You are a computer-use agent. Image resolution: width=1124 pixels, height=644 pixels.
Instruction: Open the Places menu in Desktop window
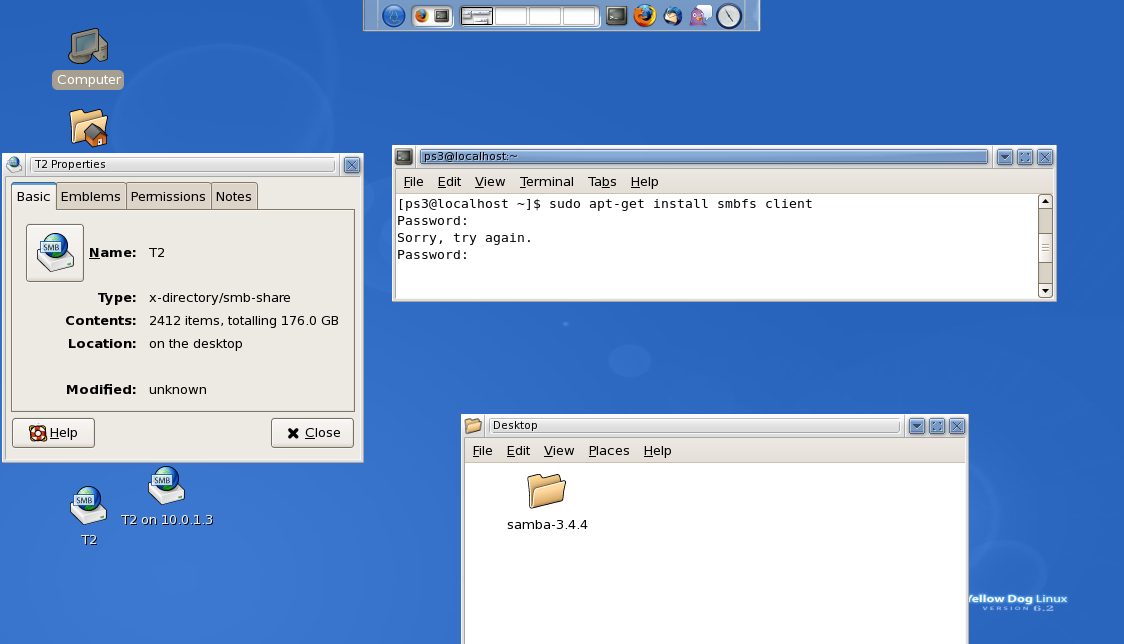click(609, 450)
